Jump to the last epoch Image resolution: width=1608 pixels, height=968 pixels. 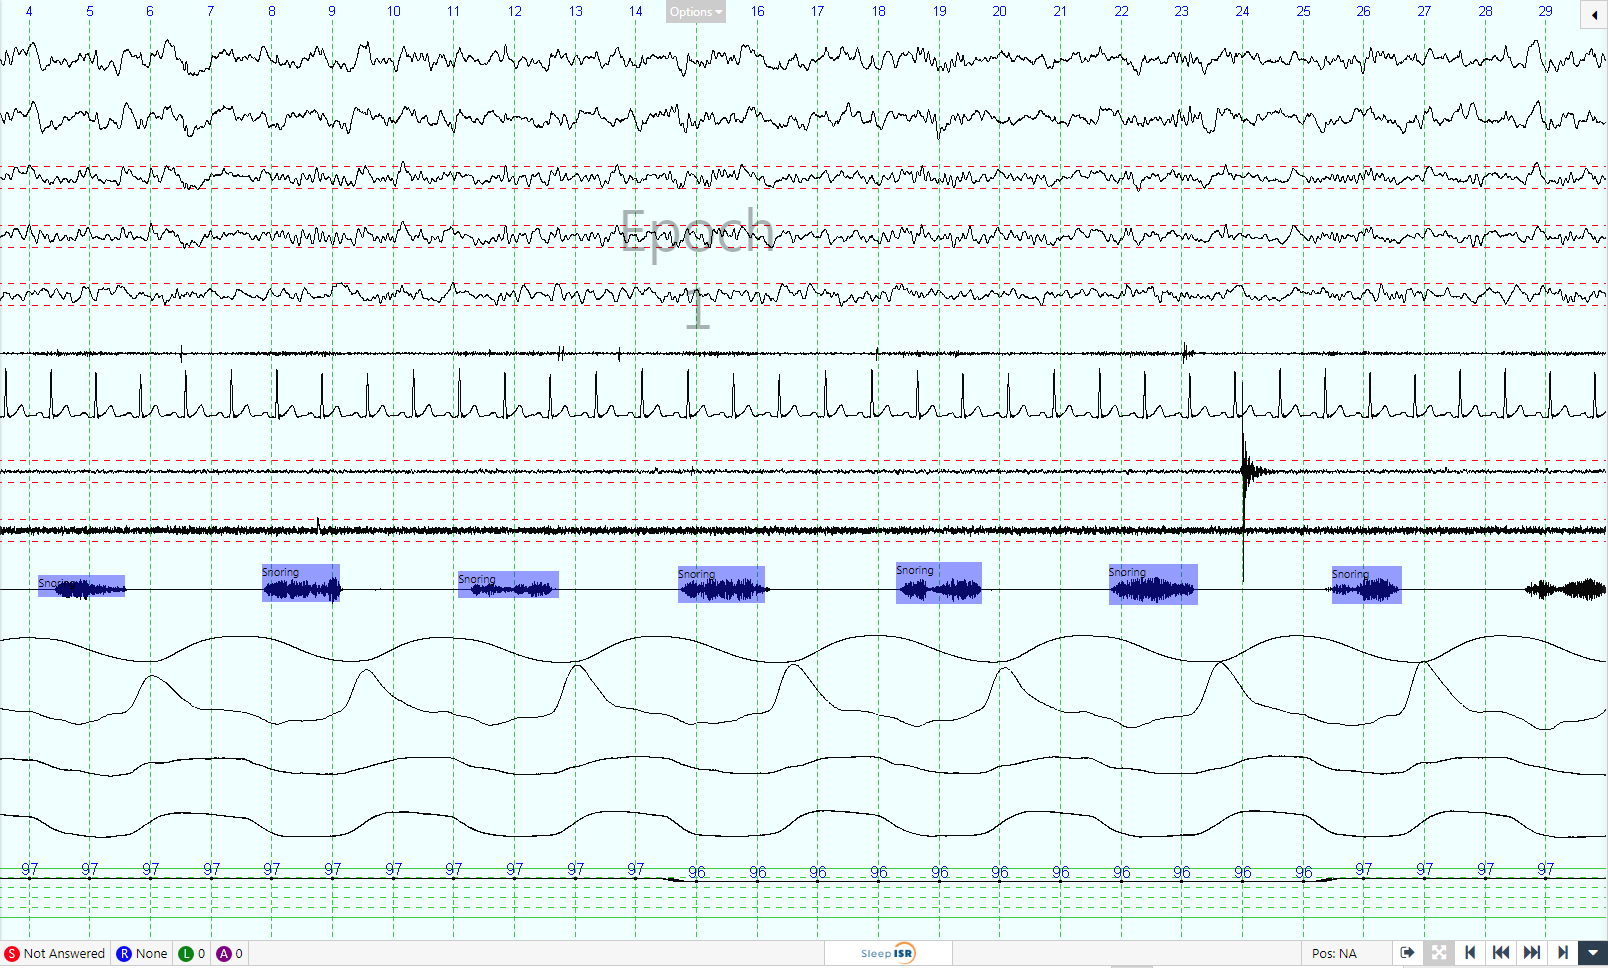click(1563, 953)
